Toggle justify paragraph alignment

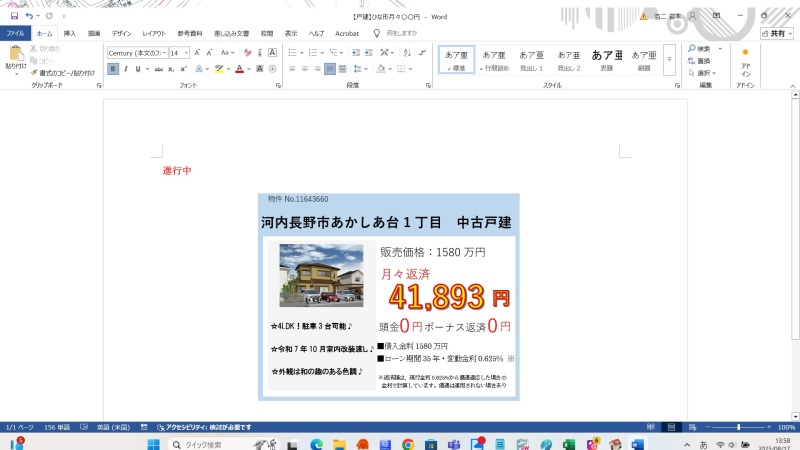[x=330, y=69]
